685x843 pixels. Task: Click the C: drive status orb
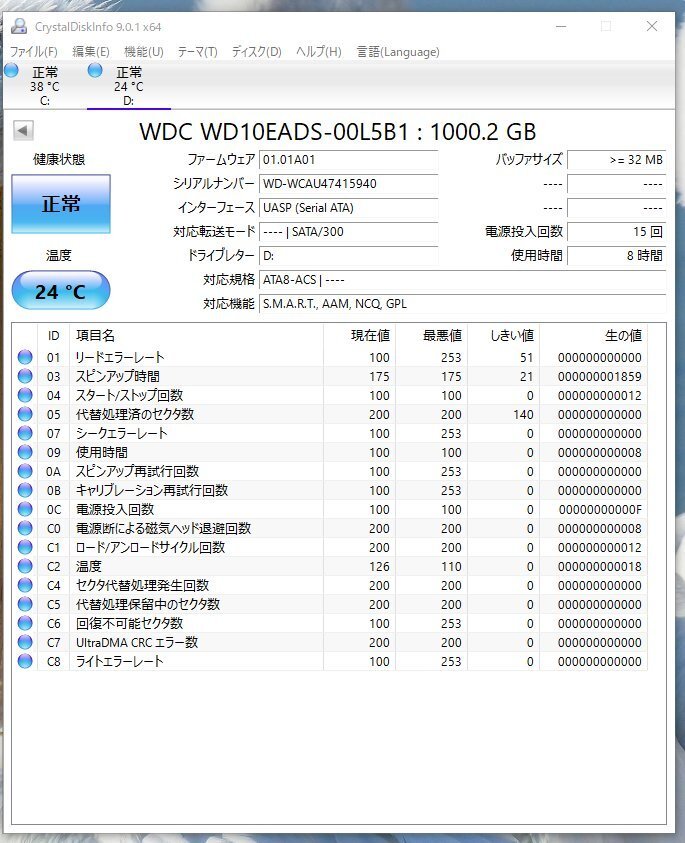[11, 70]
